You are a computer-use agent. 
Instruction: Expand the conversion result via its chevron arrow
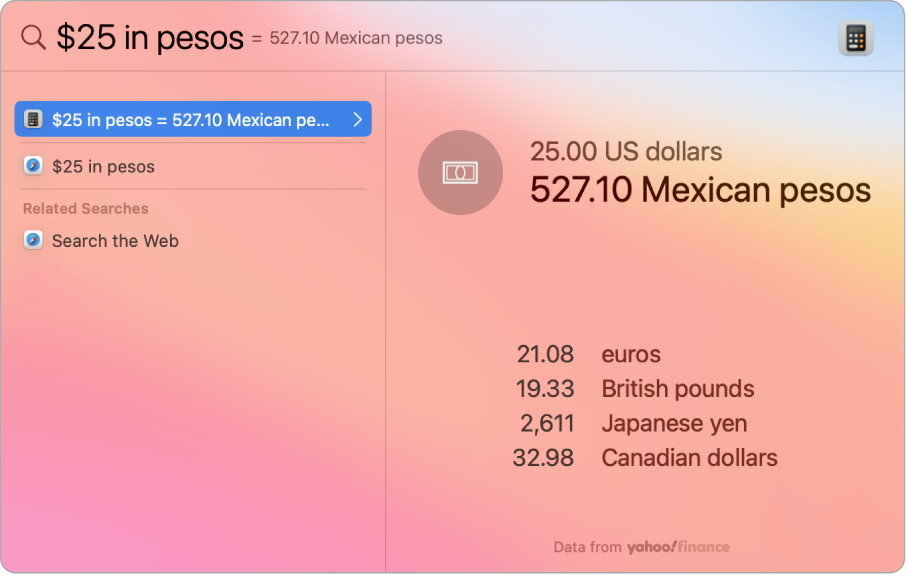tap(358, 119)
